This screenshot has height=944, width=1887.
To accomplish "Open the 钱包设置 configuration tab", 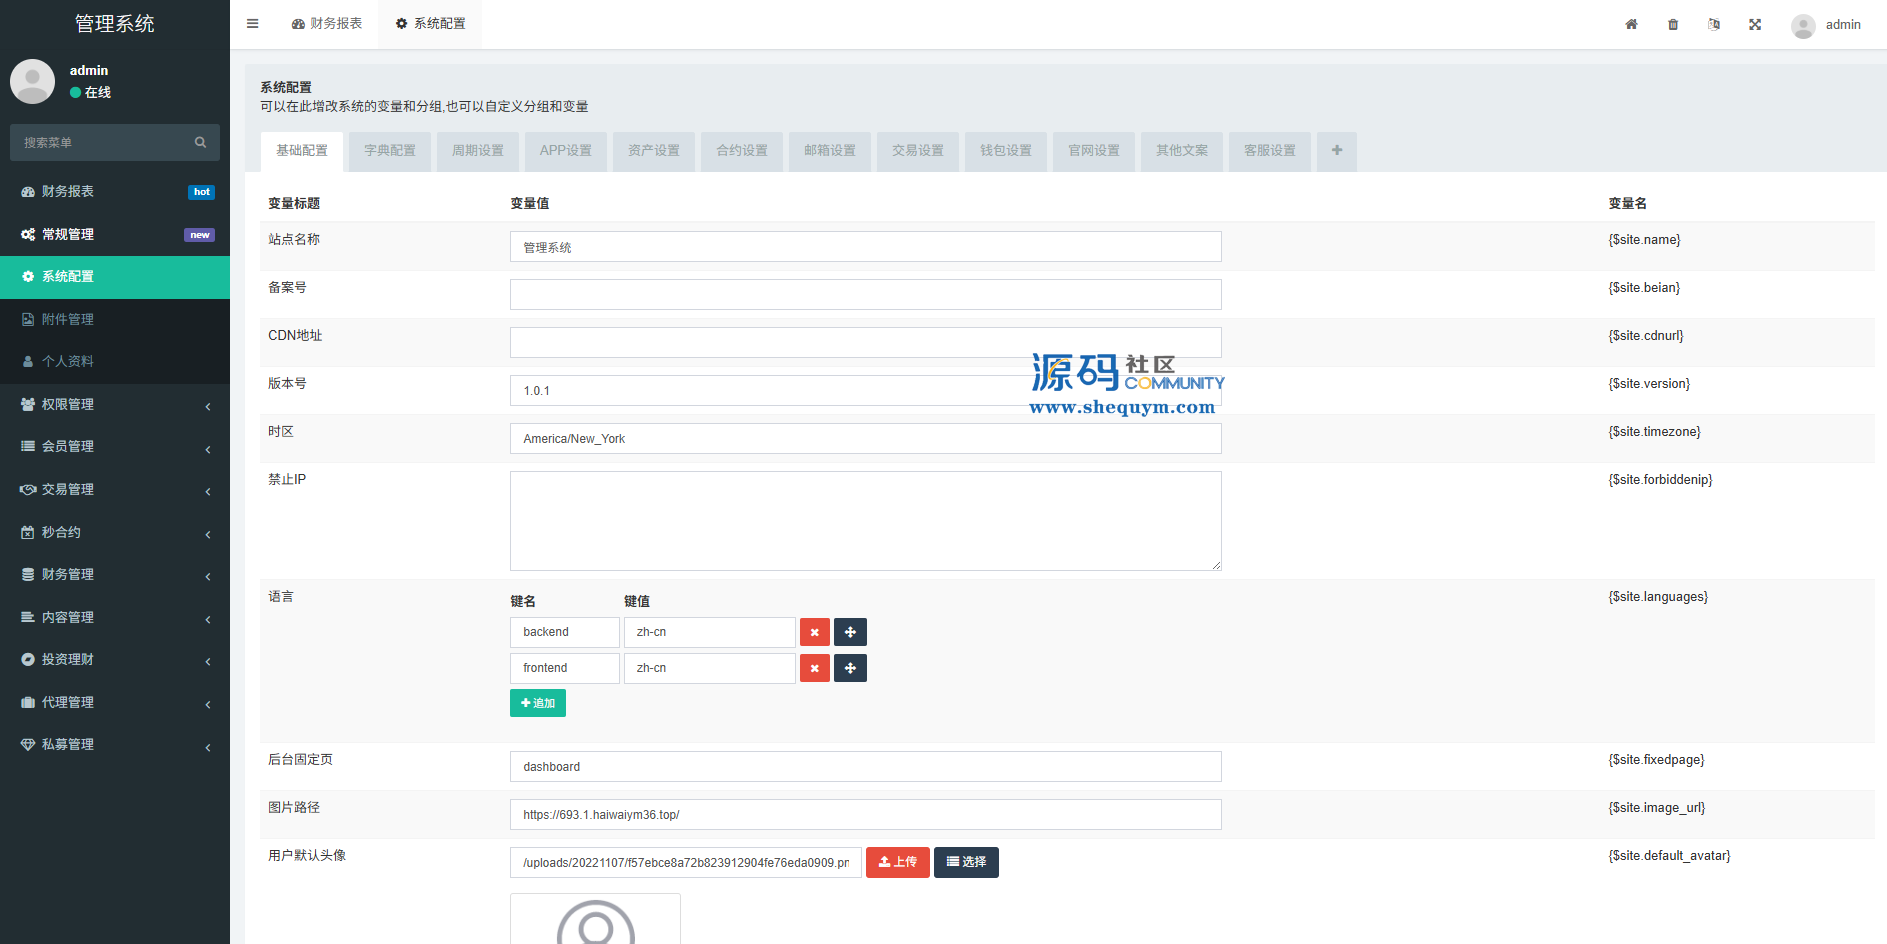I will [x=1005, y=151].
